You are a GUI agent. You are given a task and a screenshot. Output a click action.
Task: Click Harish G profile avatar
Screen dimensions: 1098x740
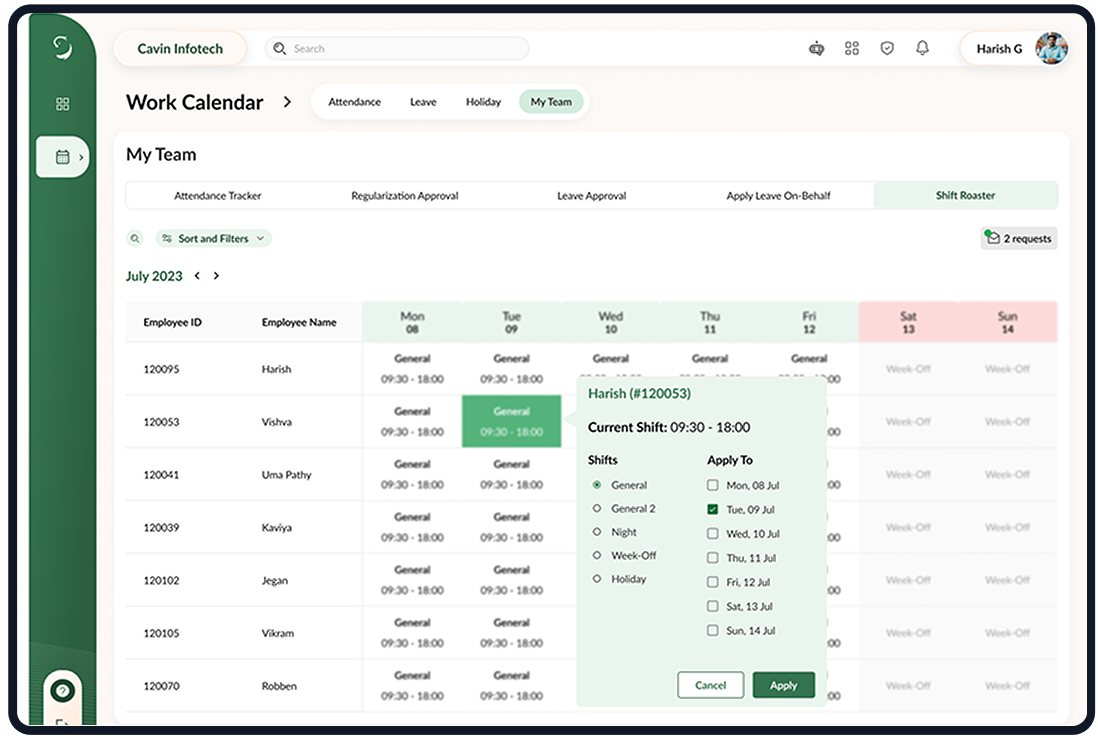(x=1051, y=48)
